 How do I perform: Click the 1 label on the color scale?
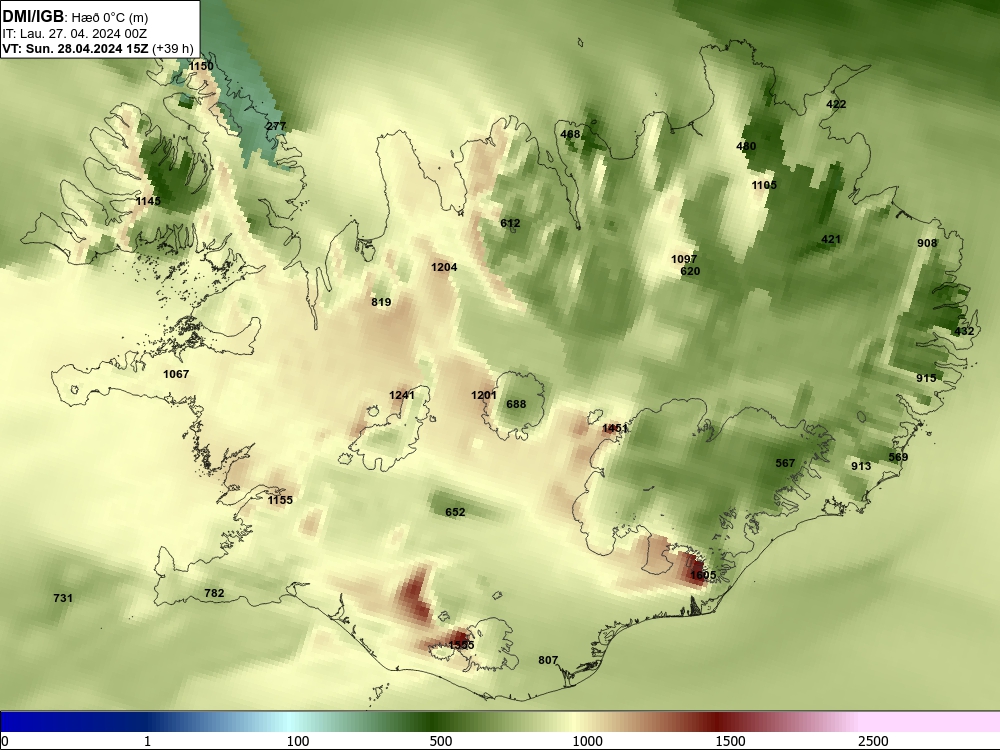pos(147,741)
